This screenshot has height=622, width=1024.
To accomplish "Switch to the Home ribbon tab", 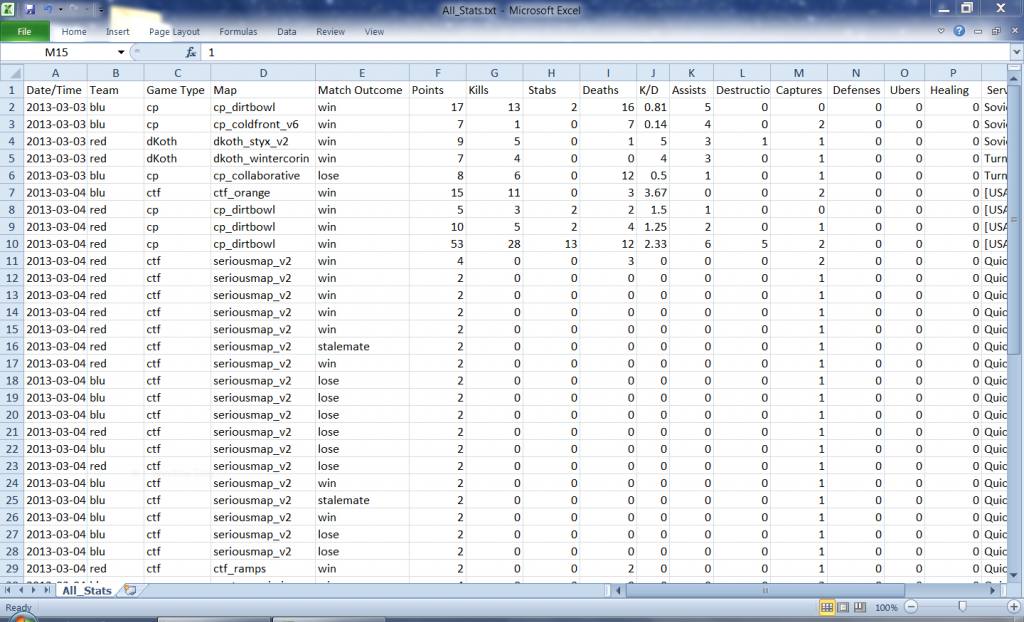I will (74, 31).
